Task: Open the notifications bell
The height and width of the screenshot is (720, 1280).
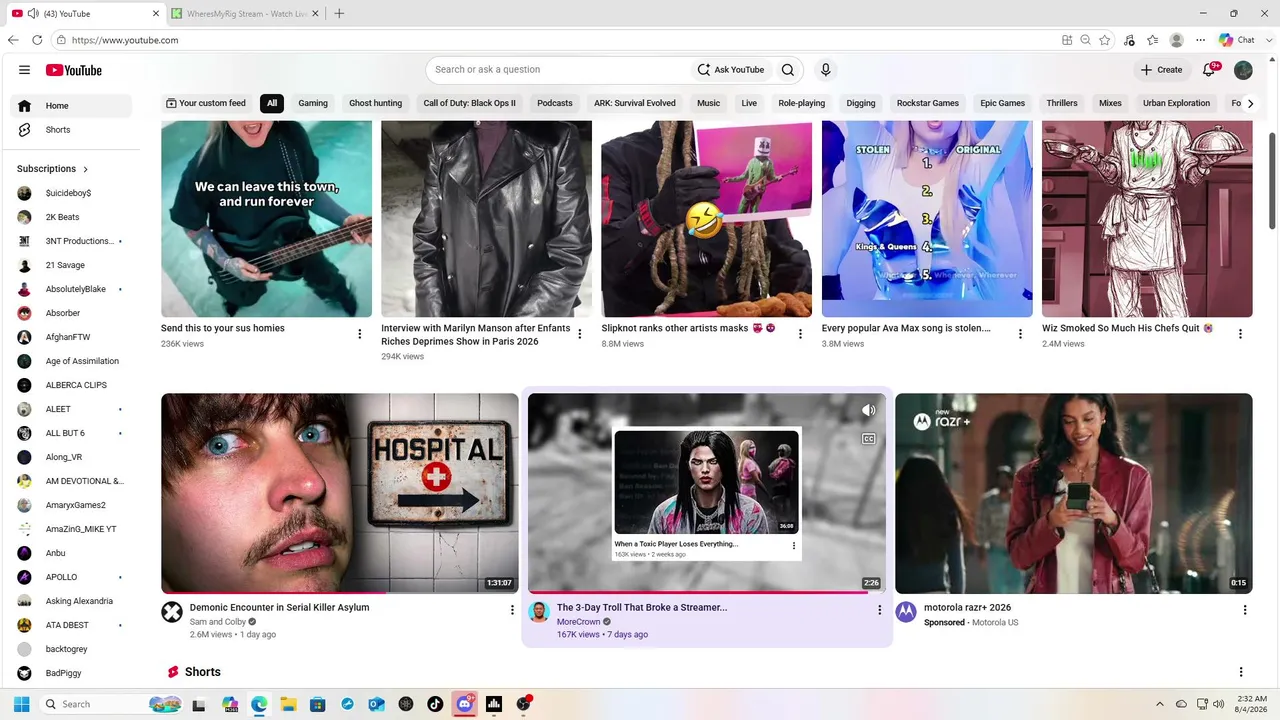Action: pos(1209,70)
